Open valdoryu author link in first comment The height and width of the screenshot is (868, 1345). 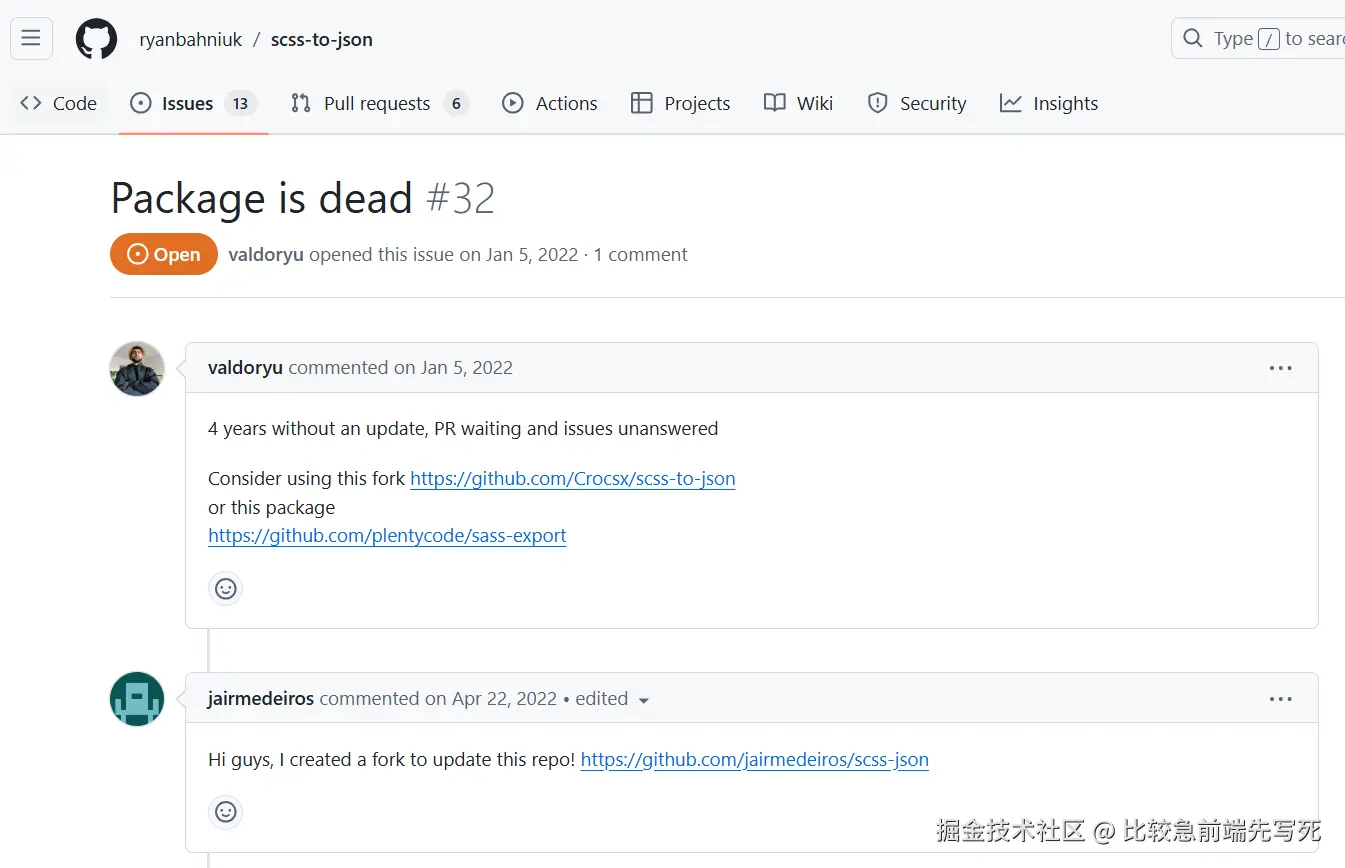point(245,367)
